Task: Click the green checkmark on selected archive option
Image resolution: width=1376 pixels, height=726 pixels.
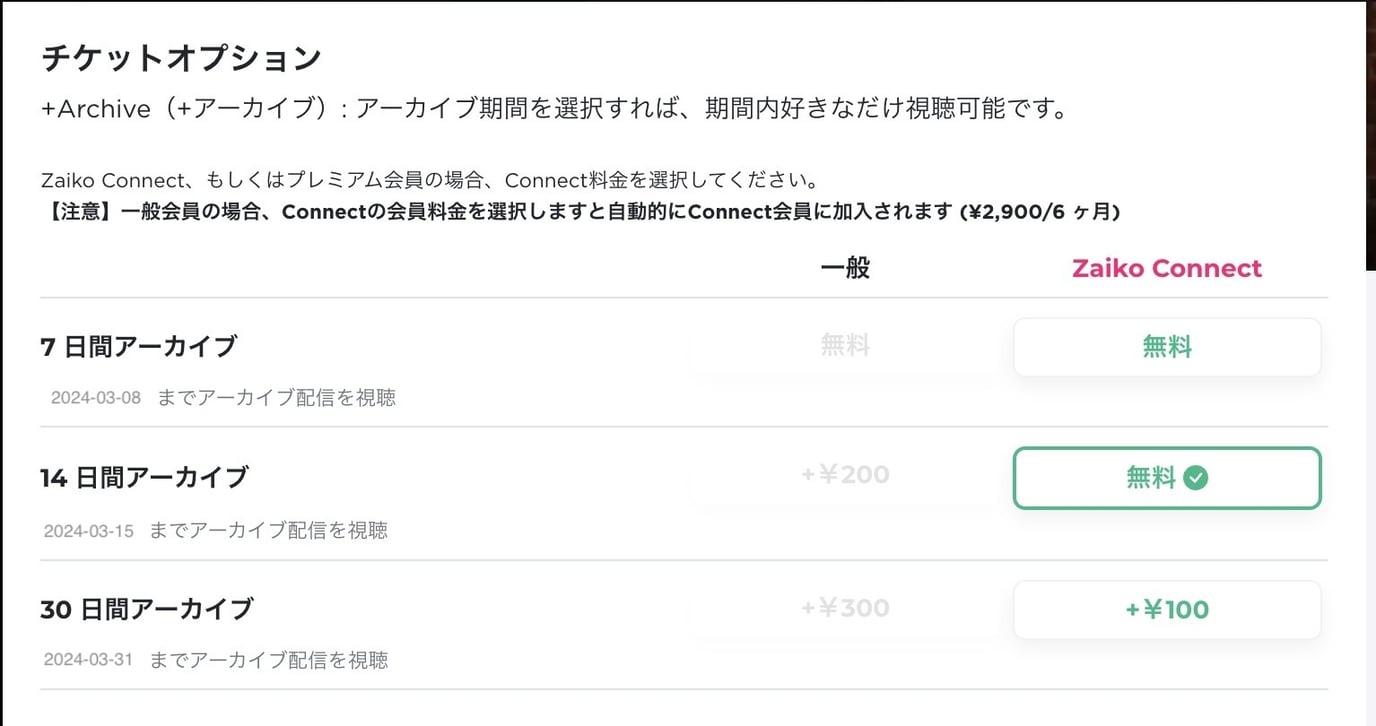Action: [1195, 475]
